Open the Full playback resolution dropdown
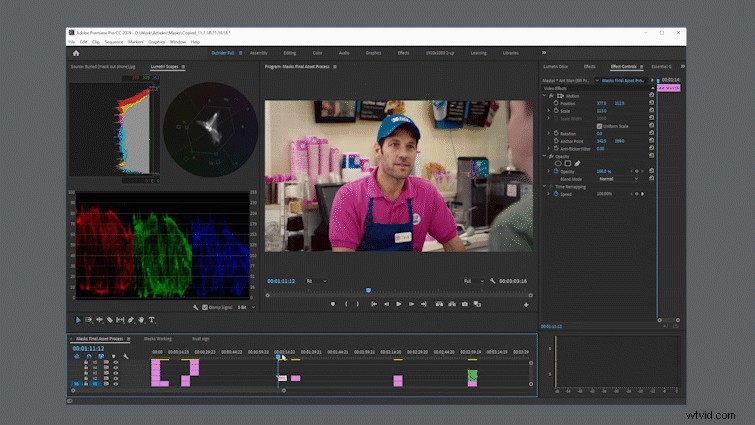 click(x=474, y=281)
